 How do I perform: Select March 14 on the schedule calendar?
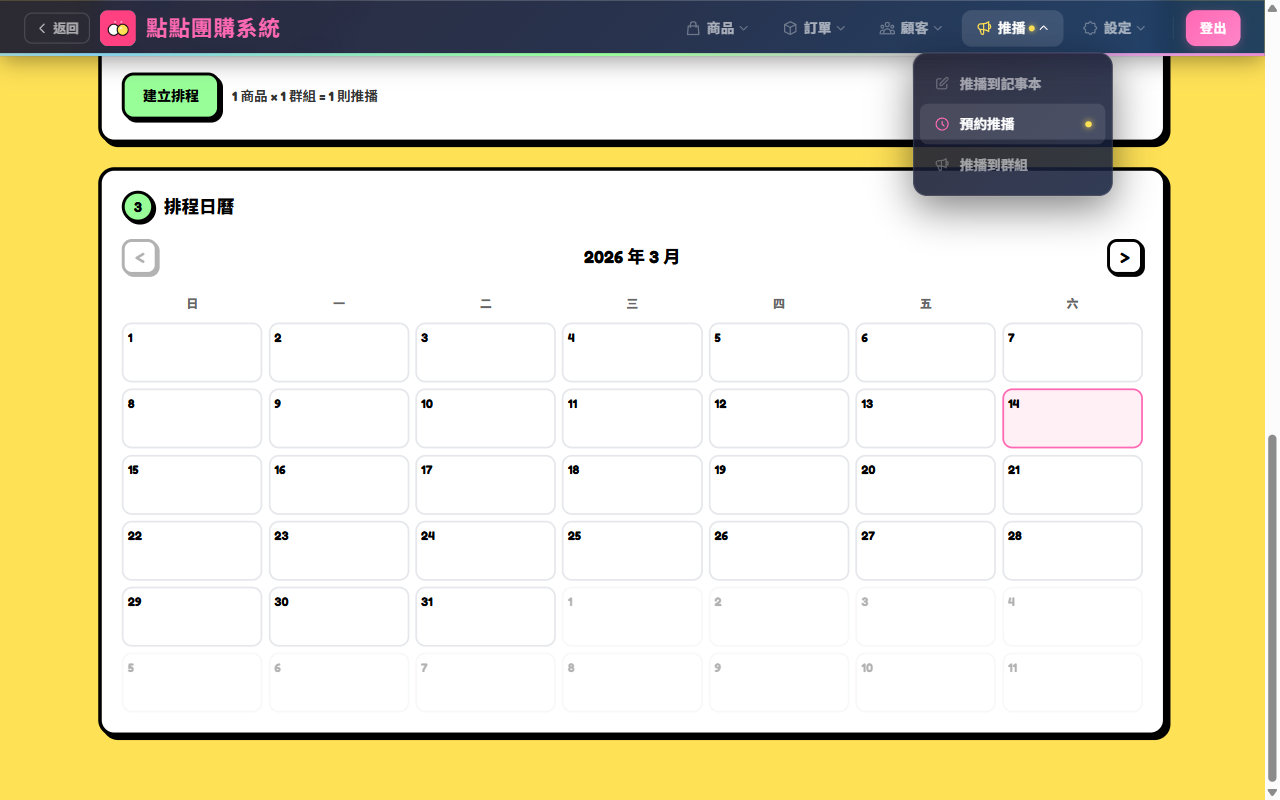click(x=1072, y=418)
